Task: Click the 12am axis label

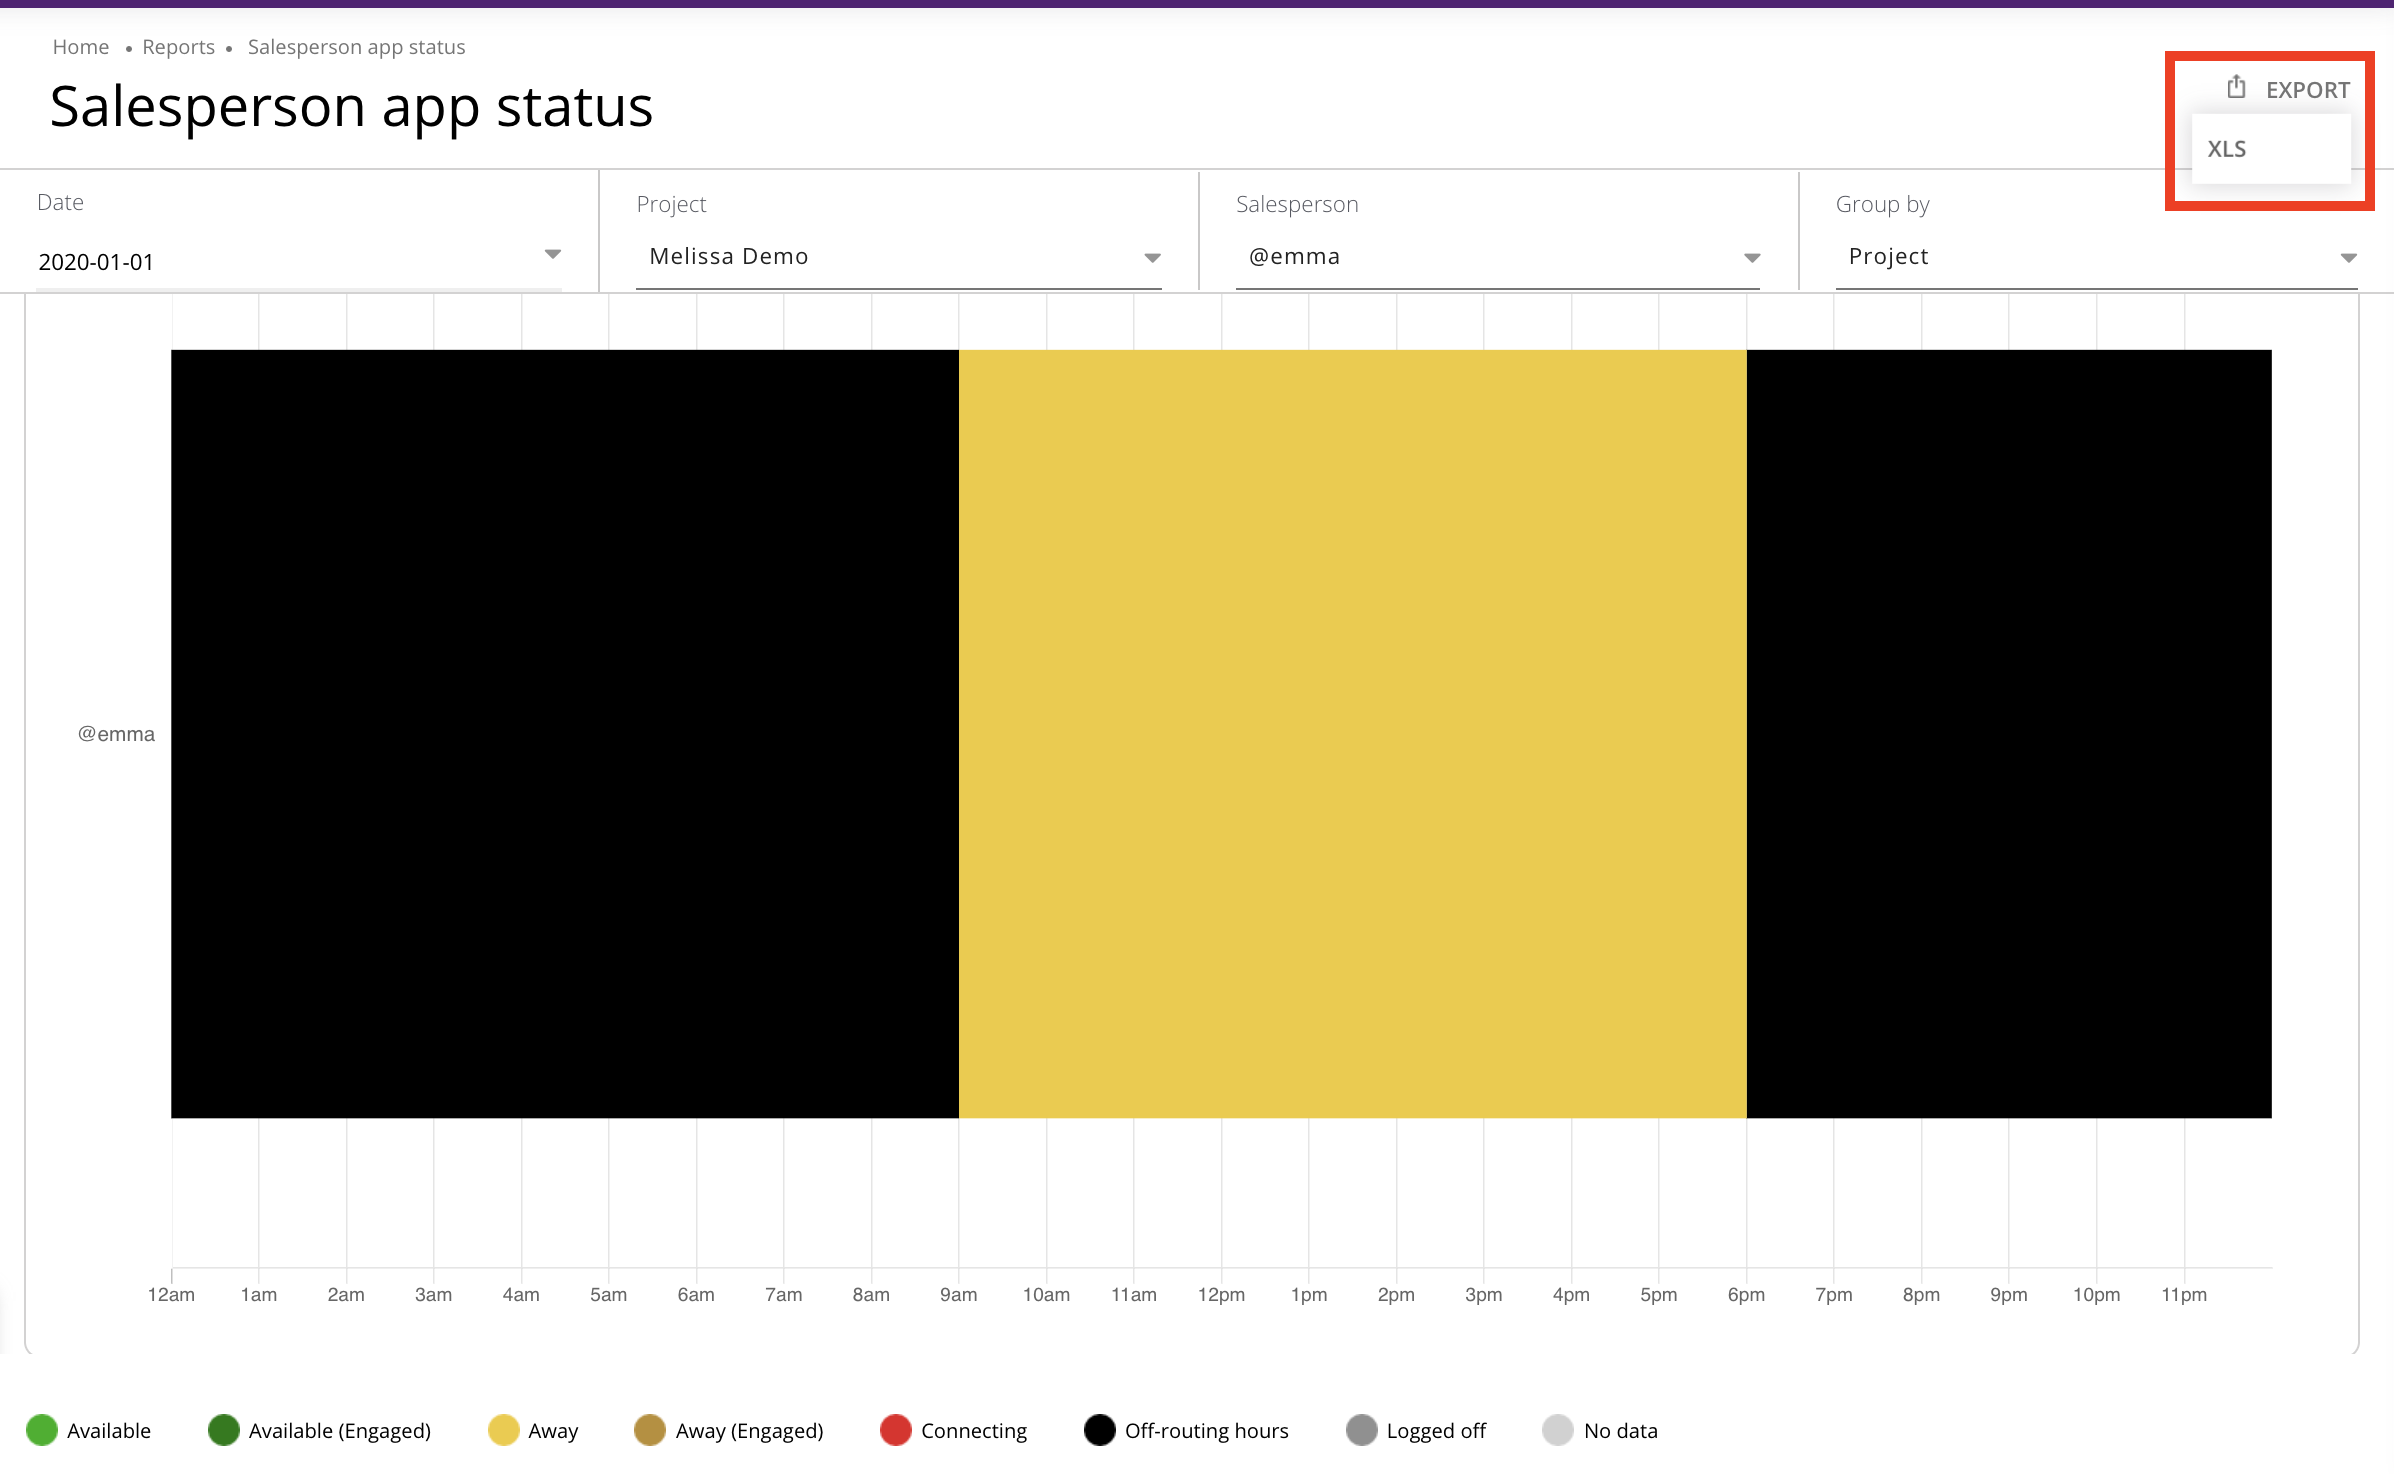Action: pos(171,1294)
